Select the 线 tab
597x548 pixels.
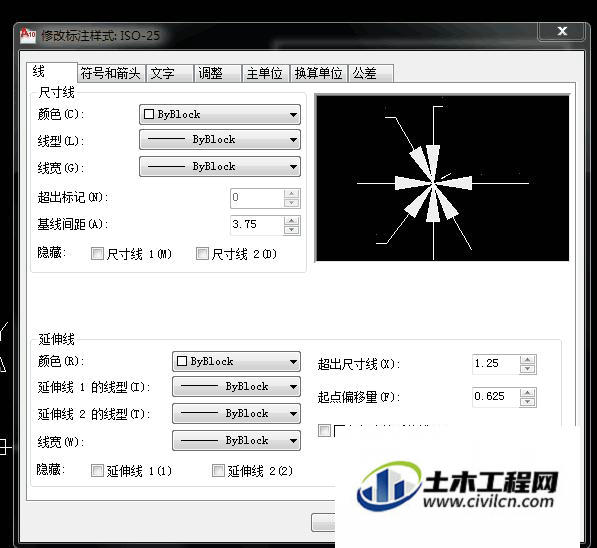click(x=52, y=72)
